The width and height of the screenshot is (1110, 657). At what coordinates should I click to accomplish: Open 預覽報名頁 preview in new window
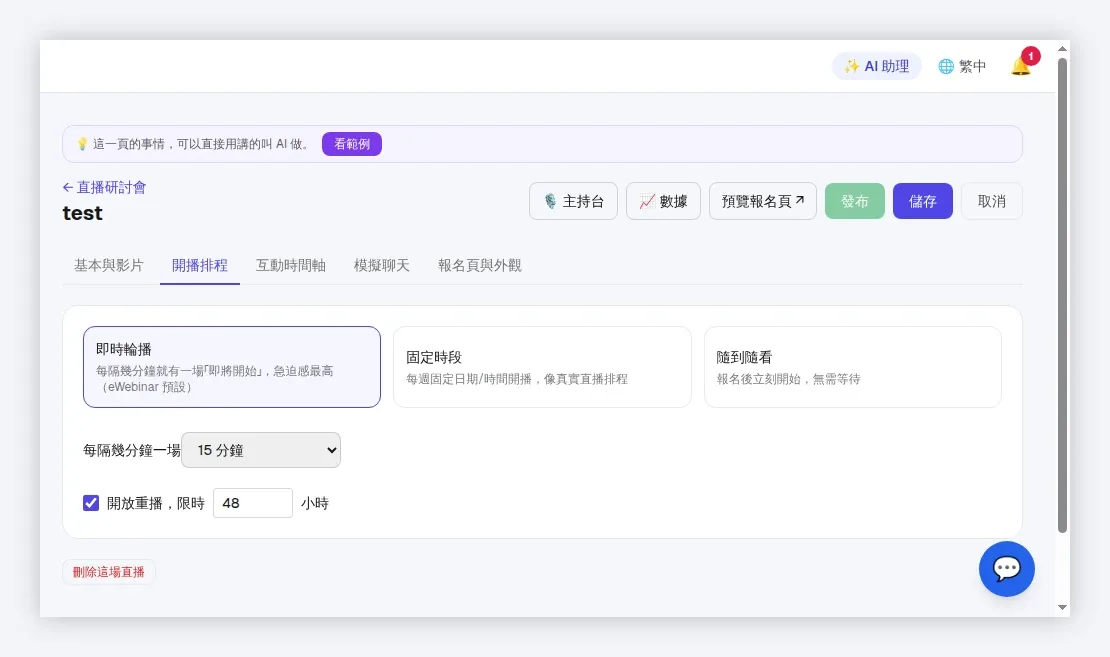pos(762,201)
